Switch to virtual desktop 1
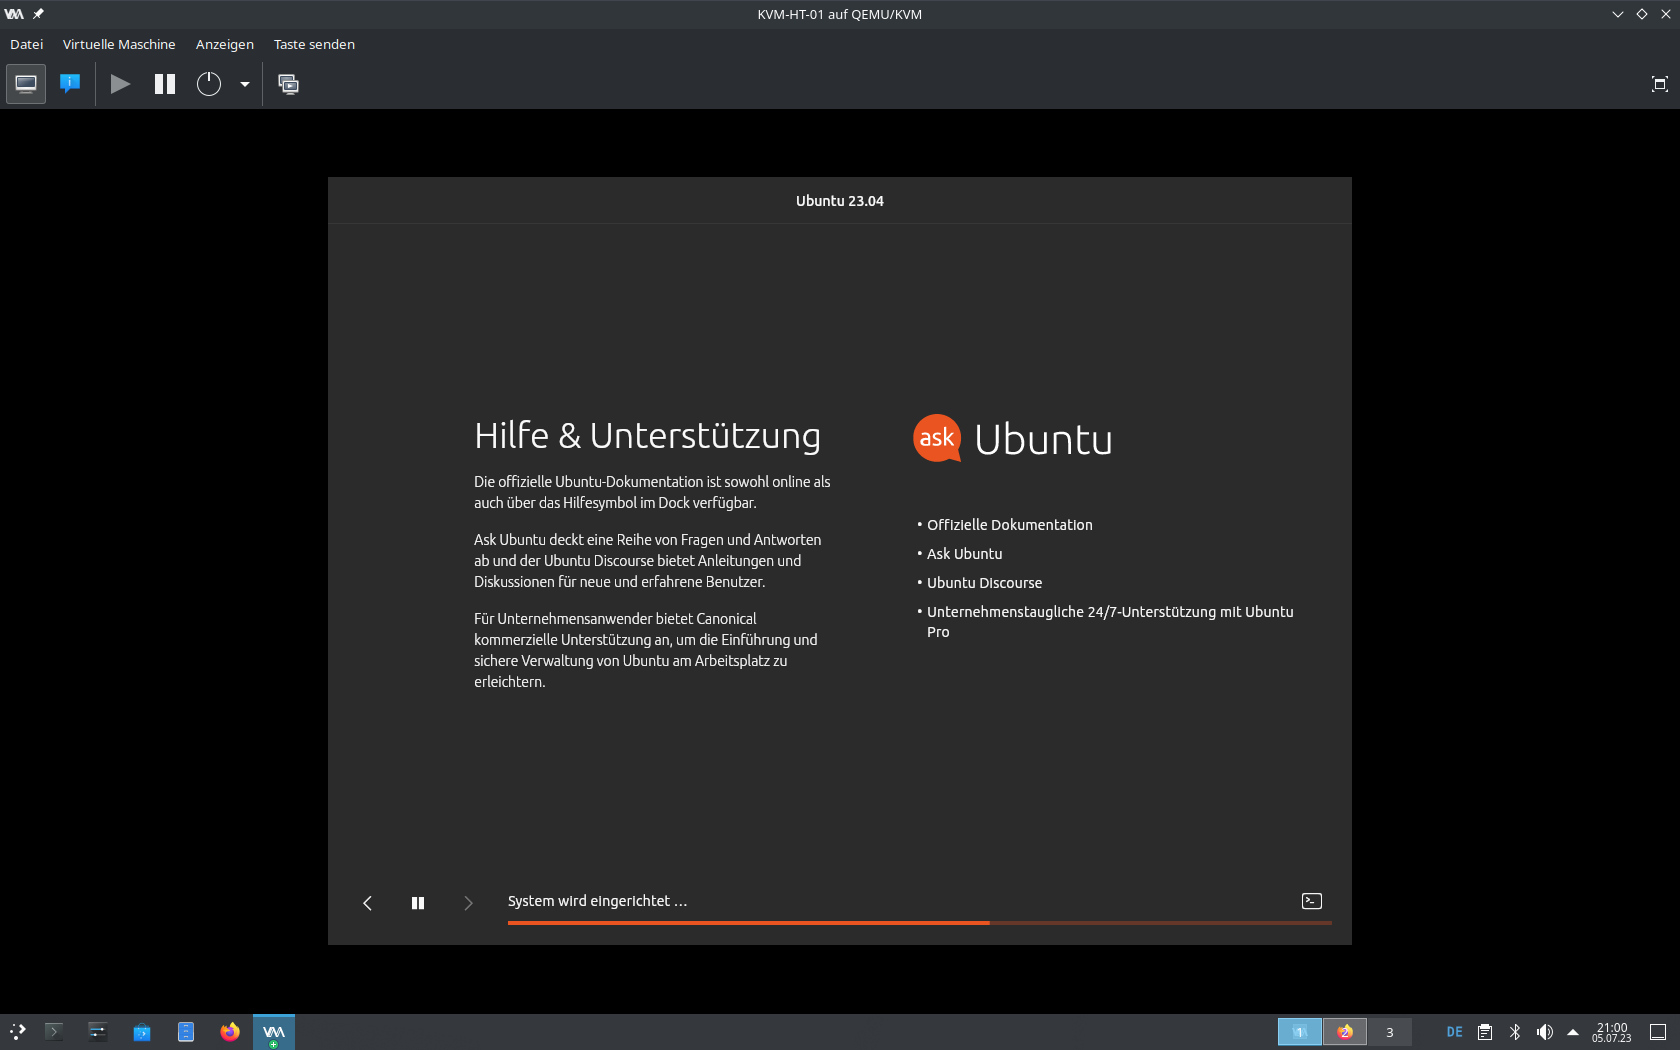This screenshot has width=1680, height=1050. coord(1300,1032)
